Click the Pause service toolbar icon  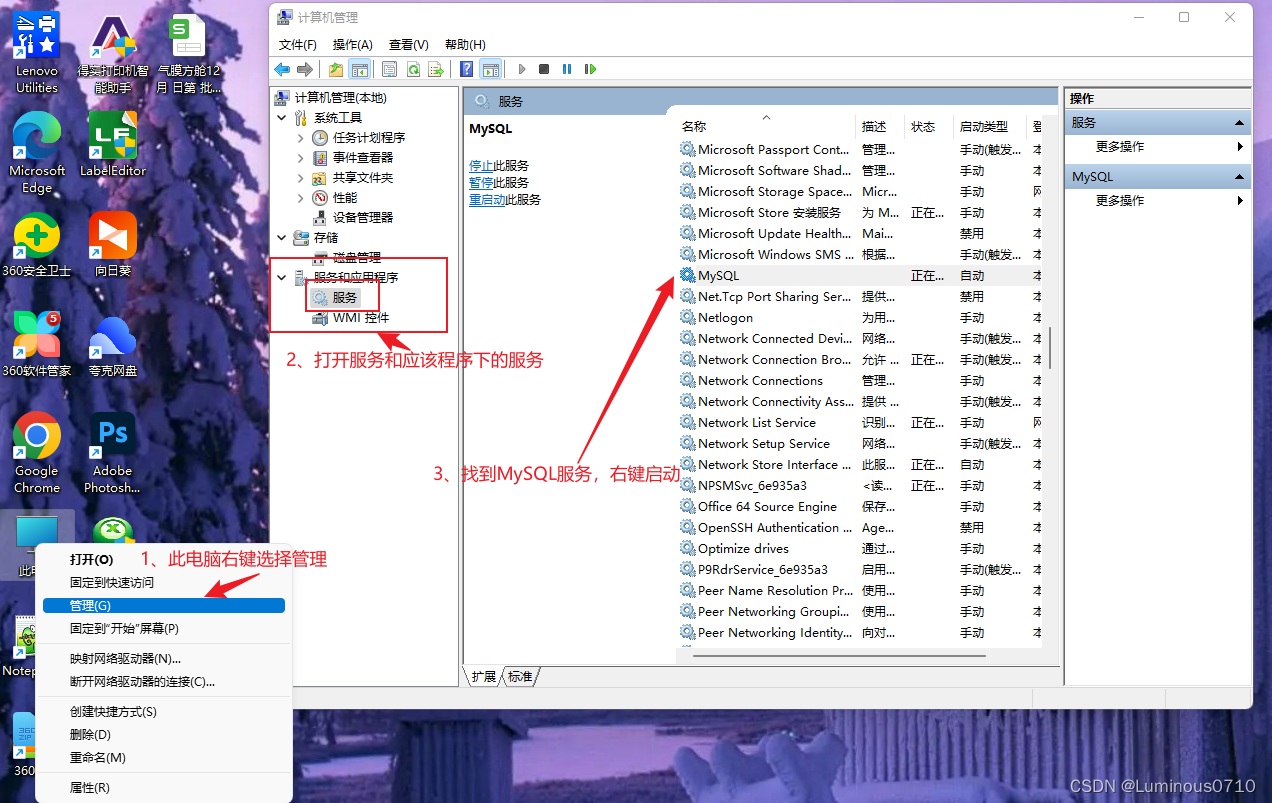[x=567, y=69]
